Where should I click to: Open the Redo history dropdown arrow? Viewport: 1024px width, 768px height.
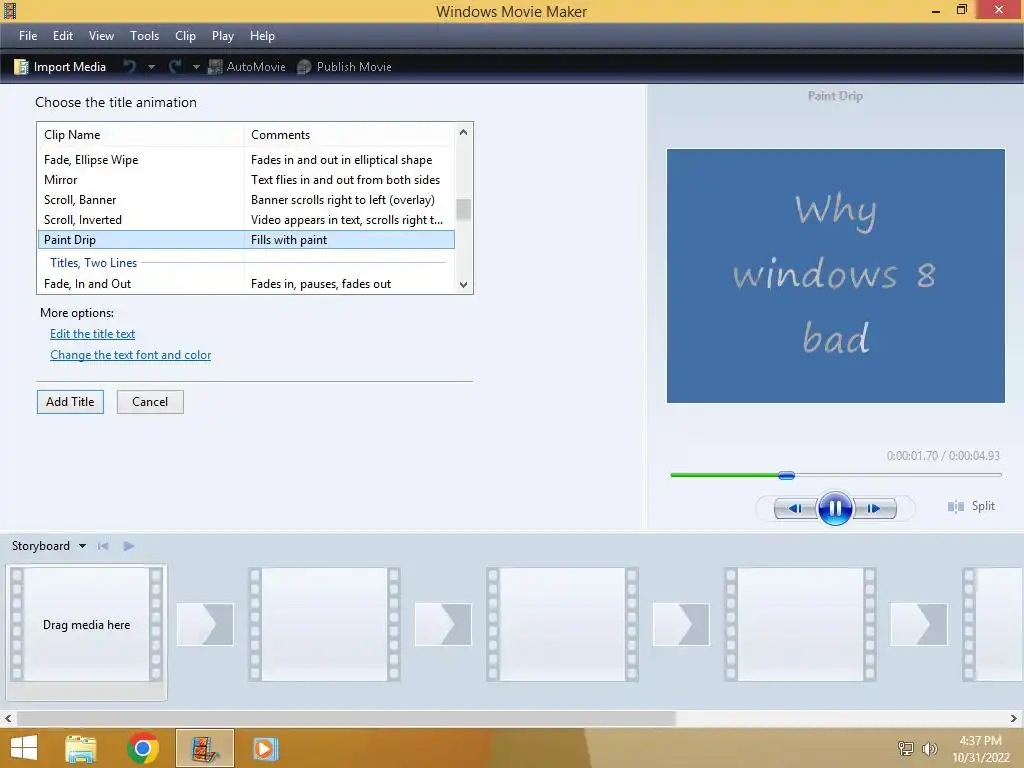(x=196, y=67)
